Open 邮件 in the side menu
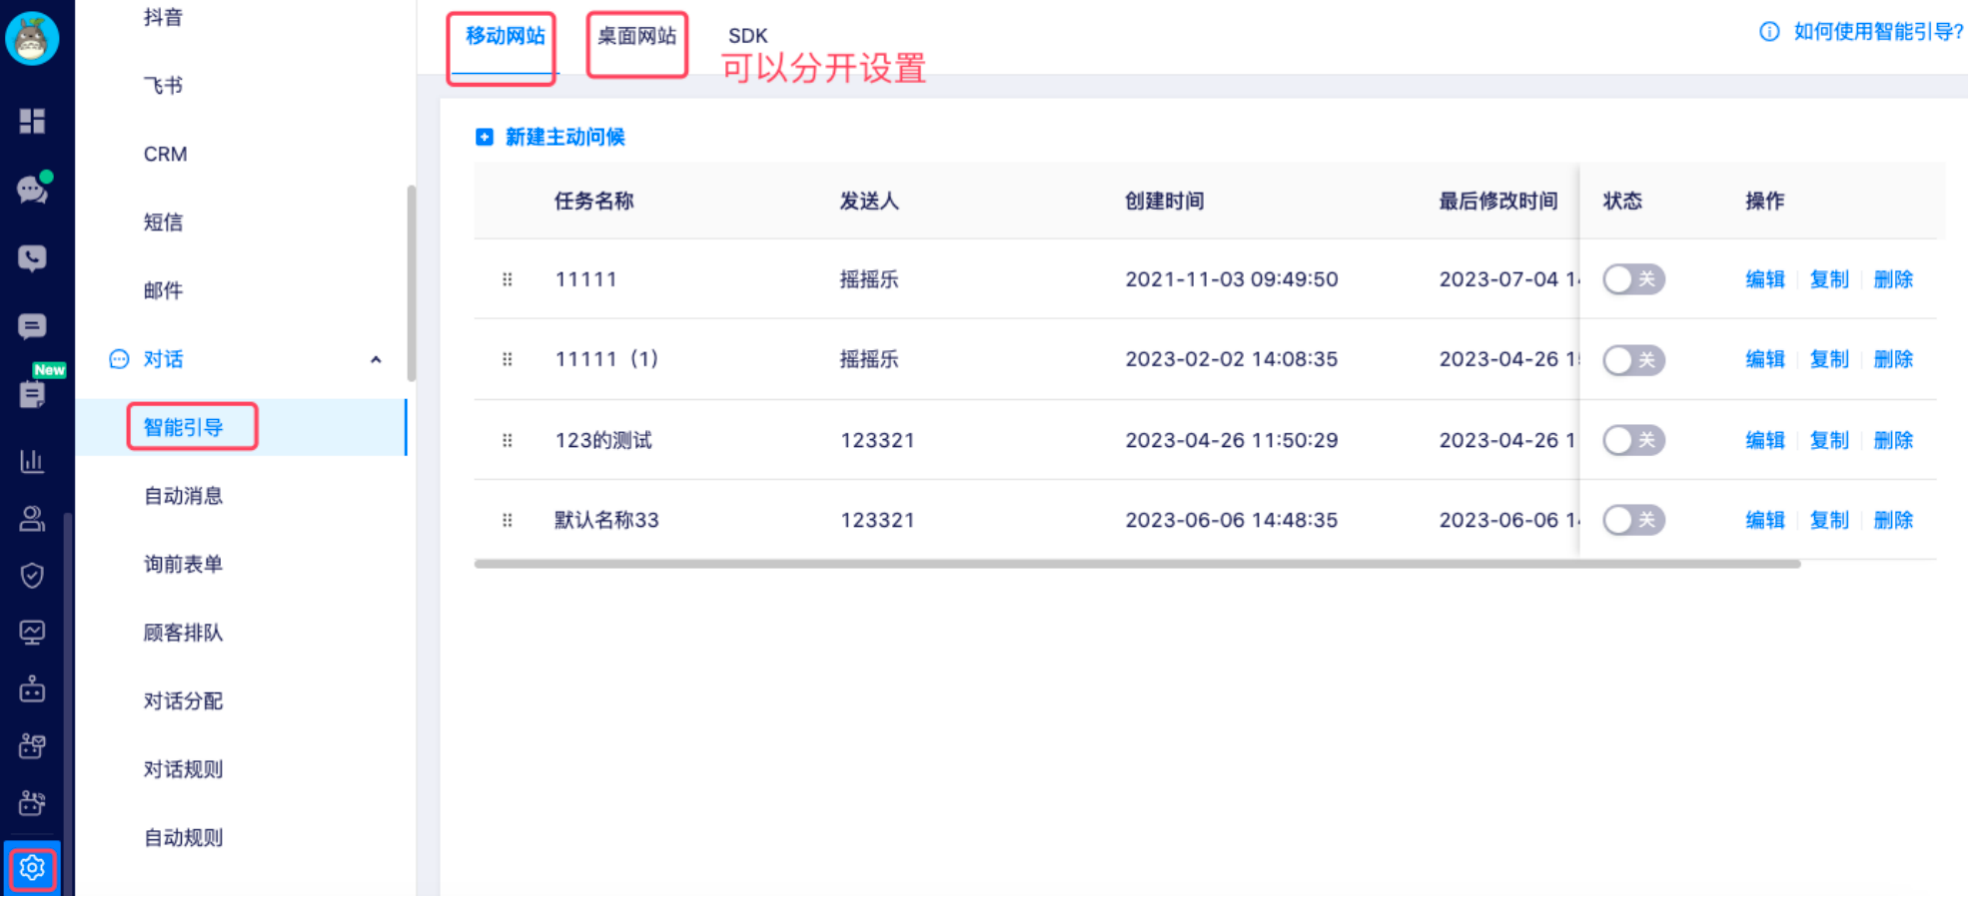1980x898 pixels. (x=163, y=291)
